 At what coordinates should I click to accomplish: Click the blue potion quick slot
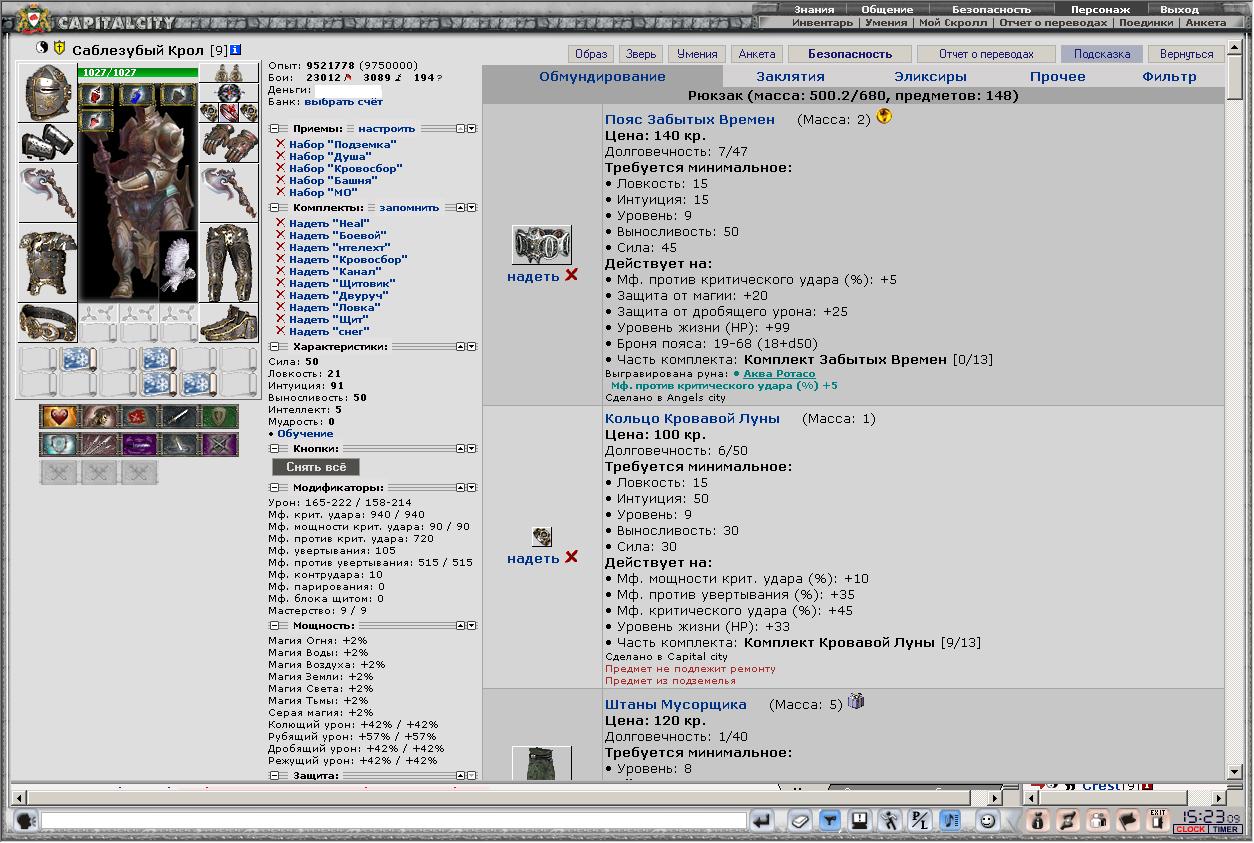pos(138,96)
